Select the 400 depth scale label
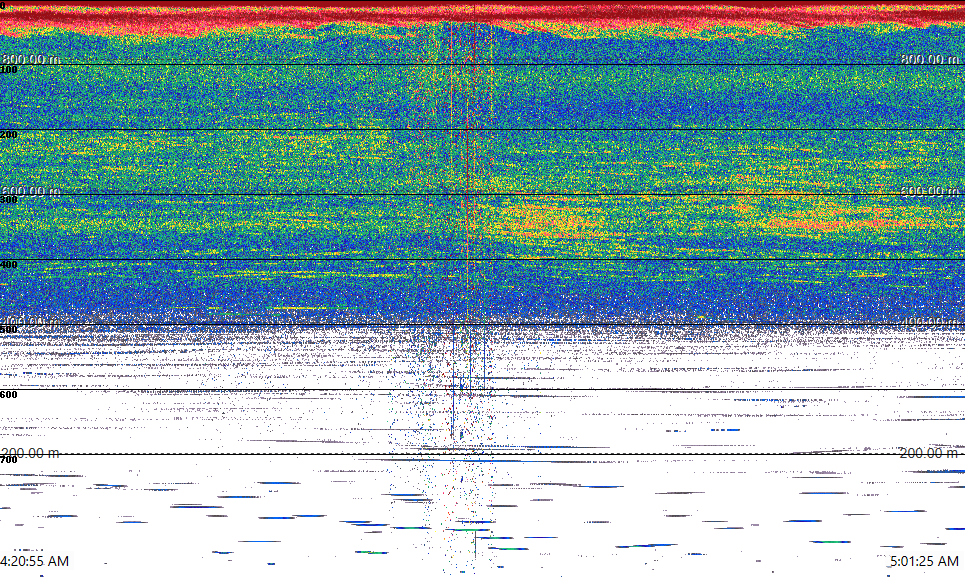 point(9,265)
